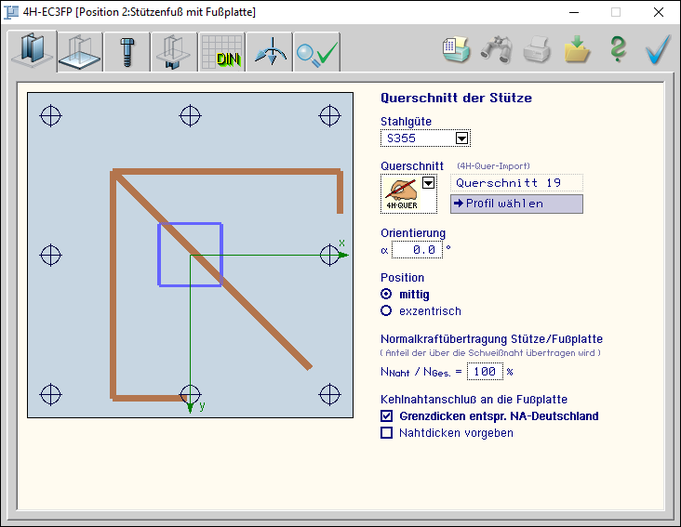Select the shear dowel toolbar icon
The image size is (681, 527).
tap(175, 51)
